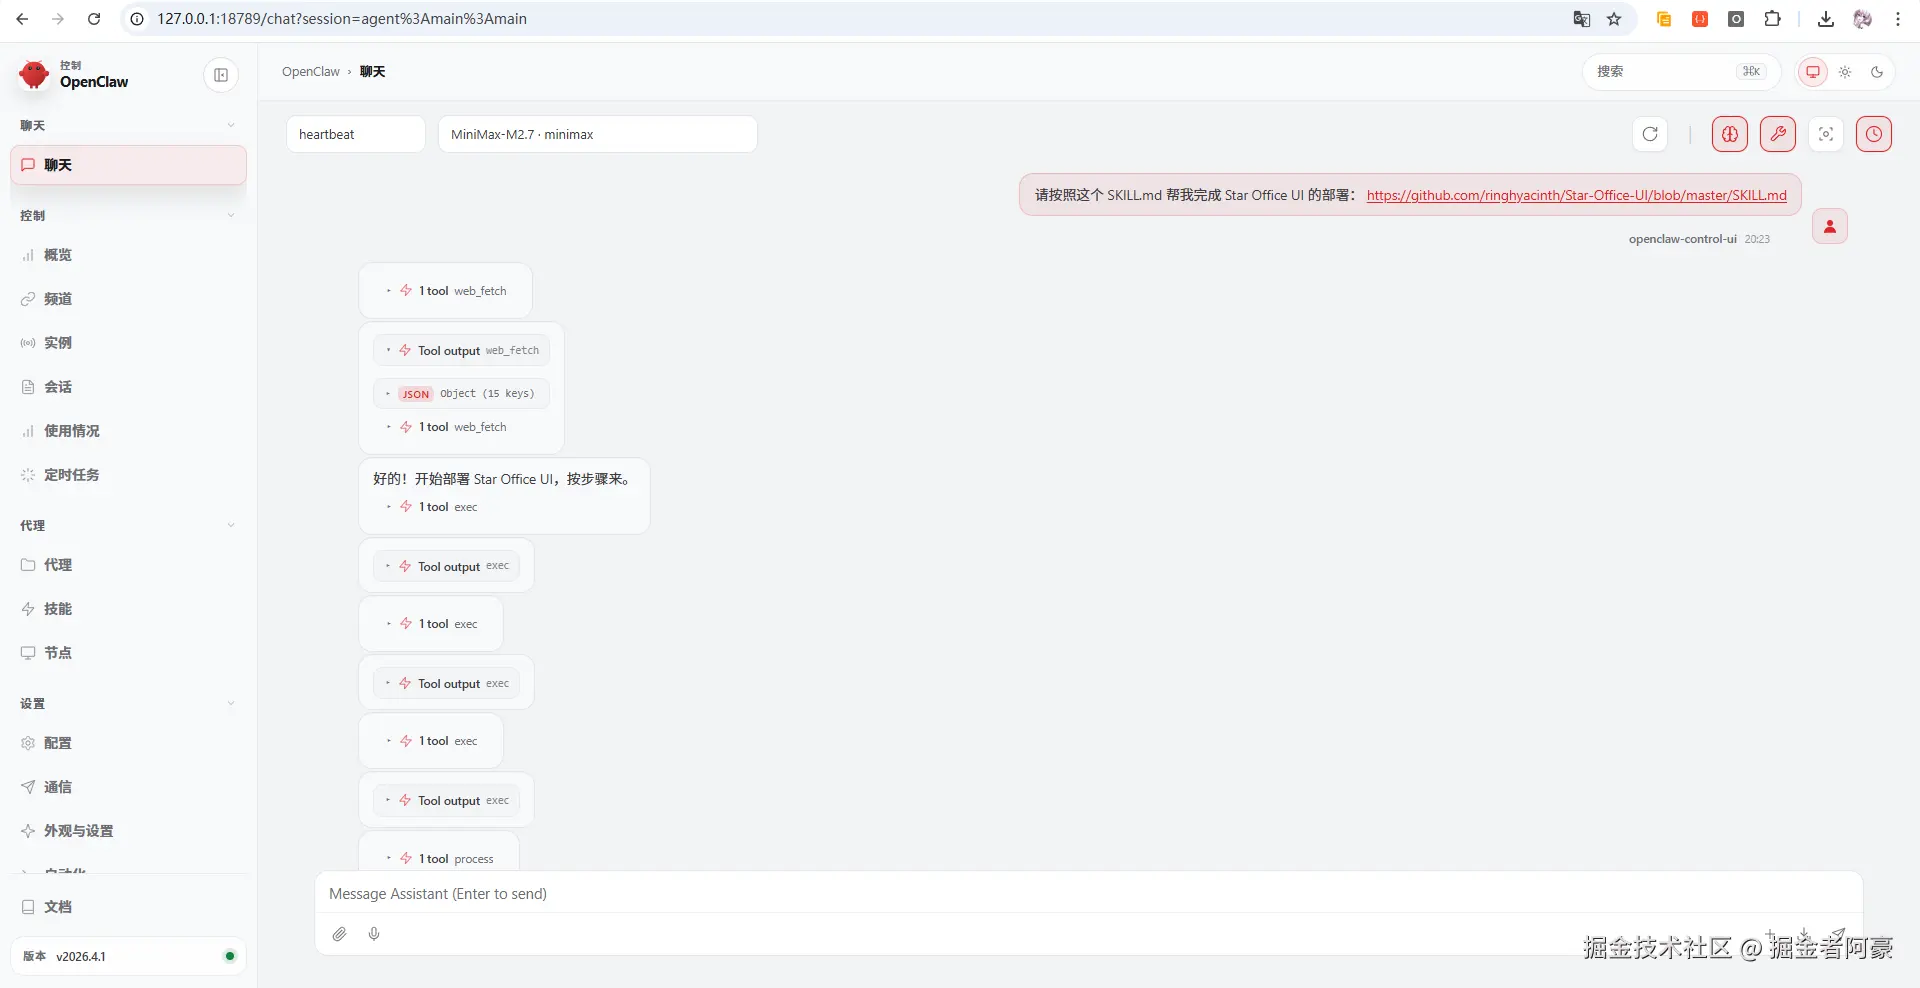
Task: Open 定时任务 scheduled tasks page
Action: pyautogui.click(x=128, y=475)
